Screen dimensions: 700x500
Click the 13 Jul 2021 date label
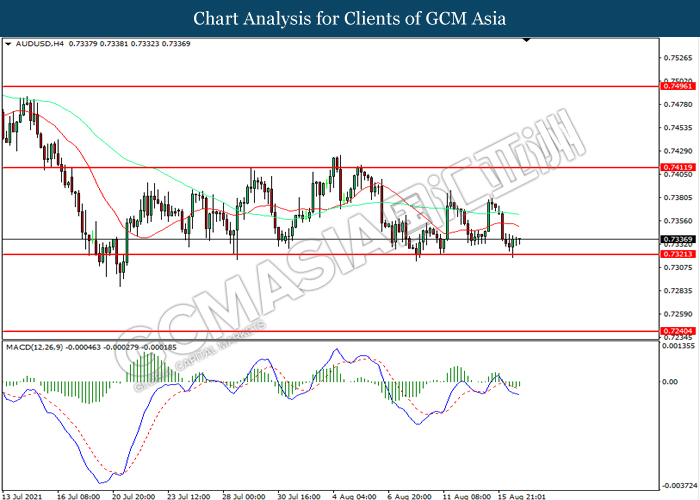(22, 496)
